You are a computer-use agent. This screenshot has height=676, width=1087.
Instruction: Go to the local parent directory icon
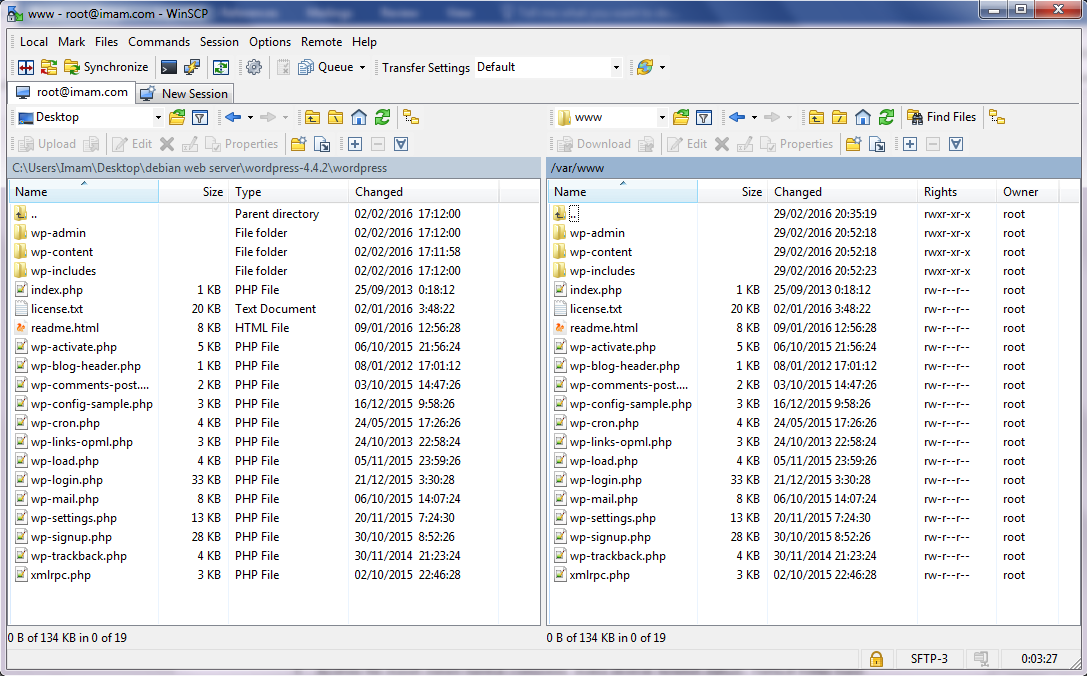(x=313, y=117)
